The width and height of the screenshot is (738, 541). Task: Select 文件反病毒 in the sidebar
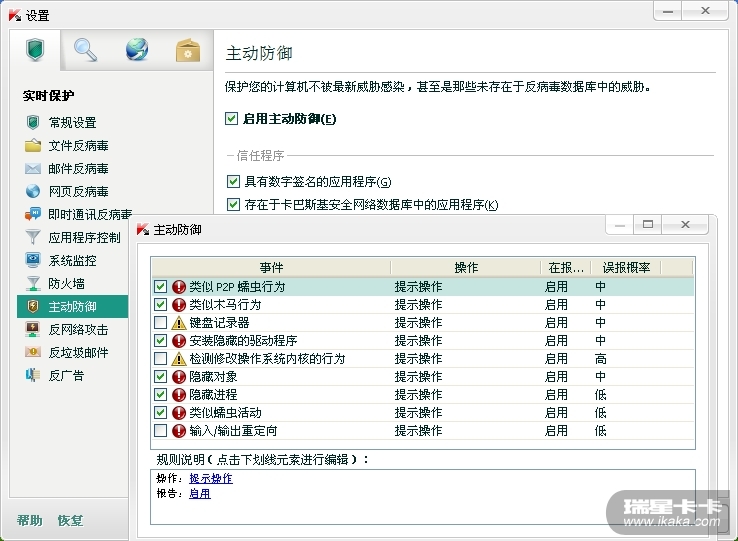78,145
